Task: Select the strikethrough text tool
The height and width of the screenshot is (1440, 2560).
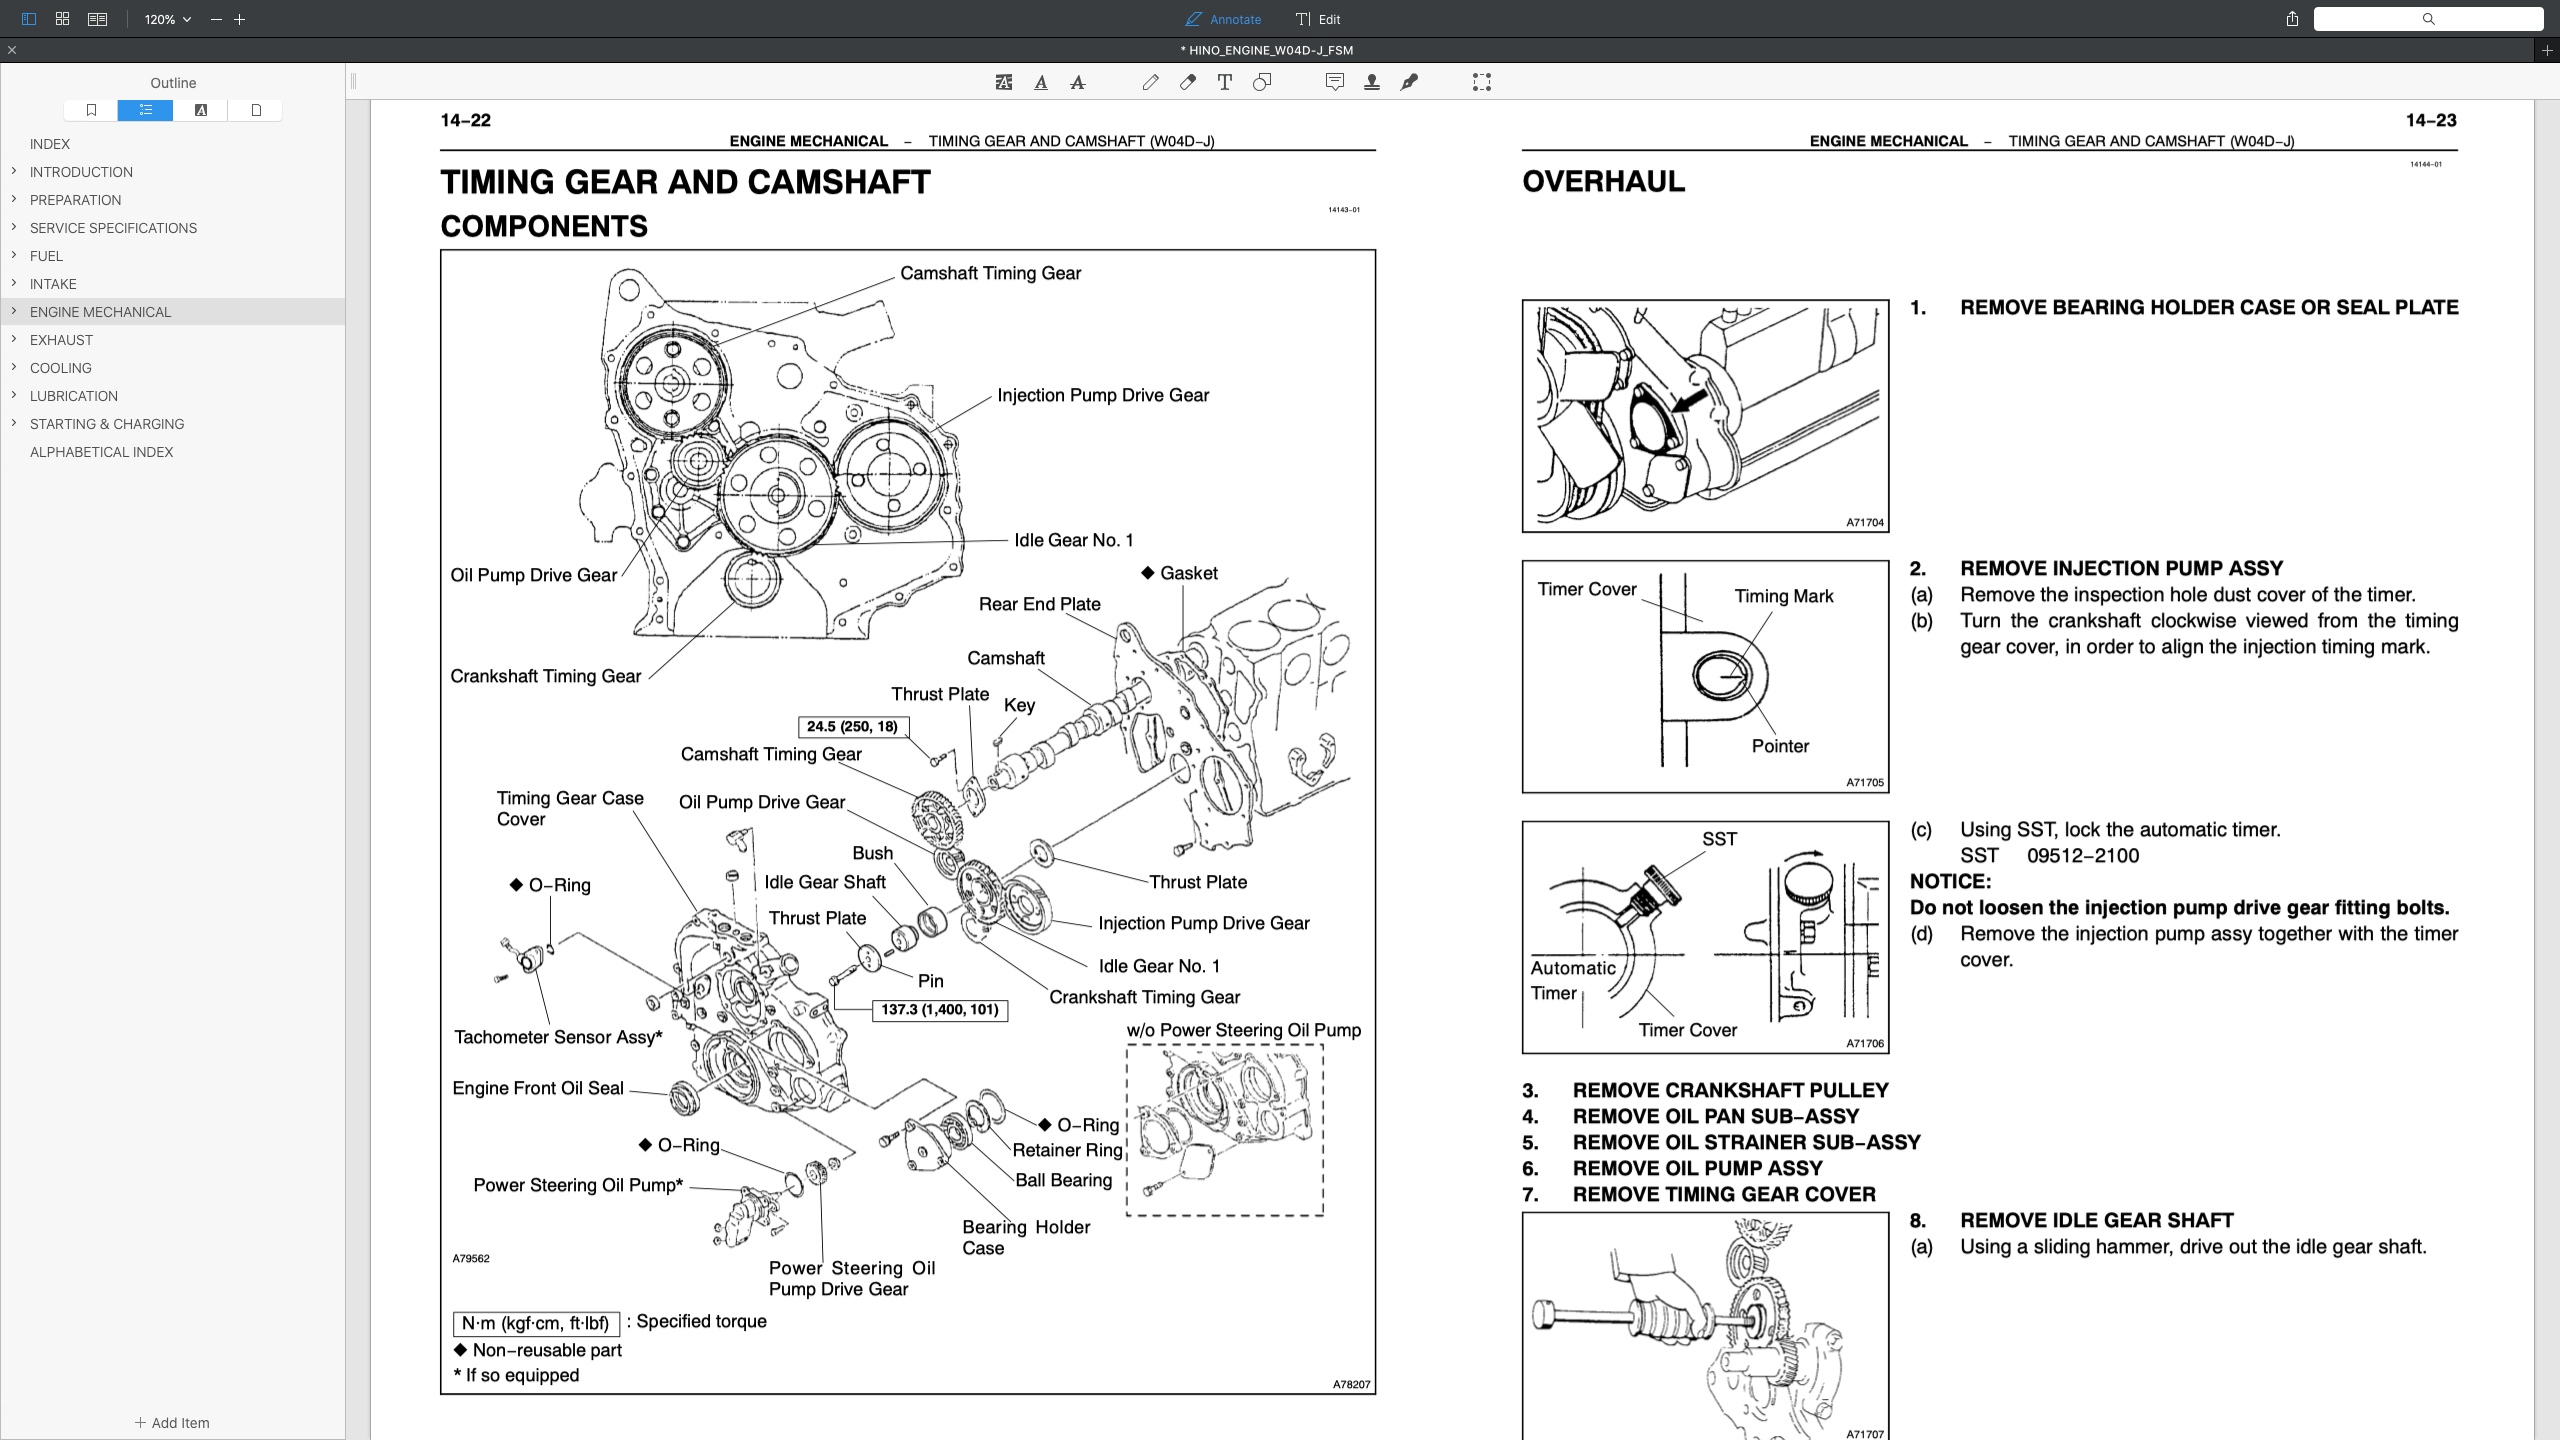Action: 1078,82
